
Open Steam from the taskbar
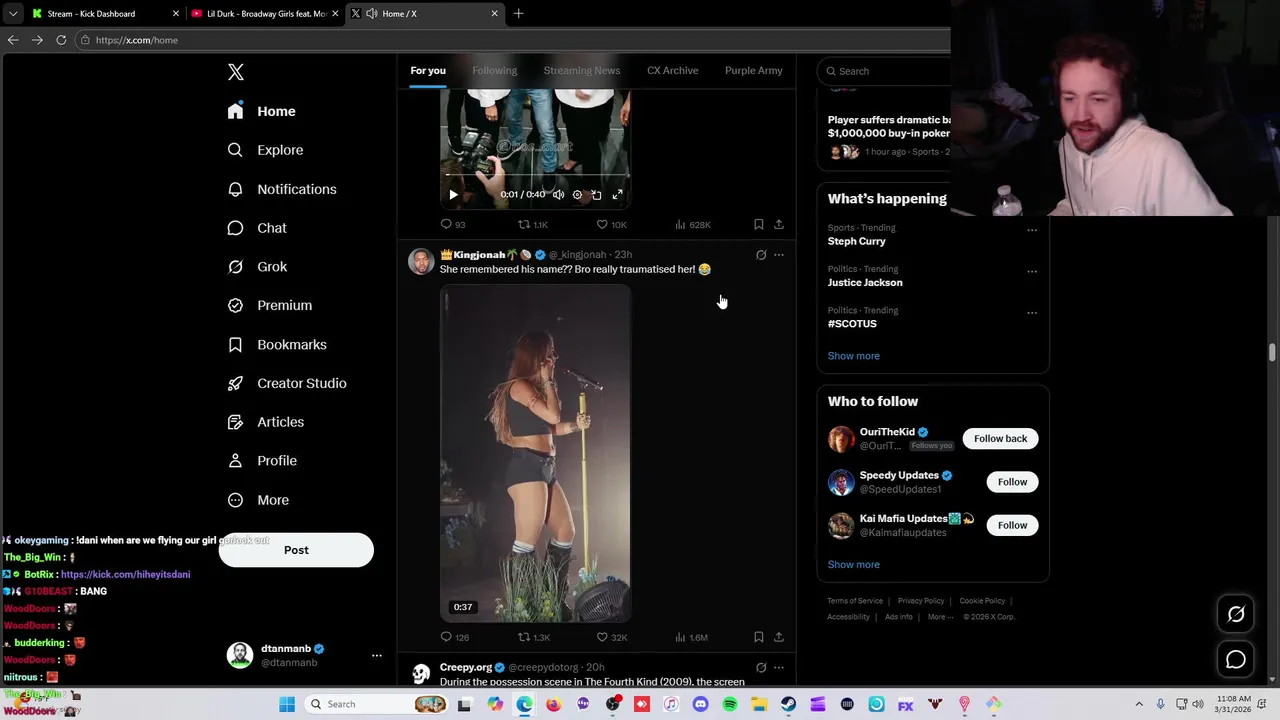coord(789,705)
